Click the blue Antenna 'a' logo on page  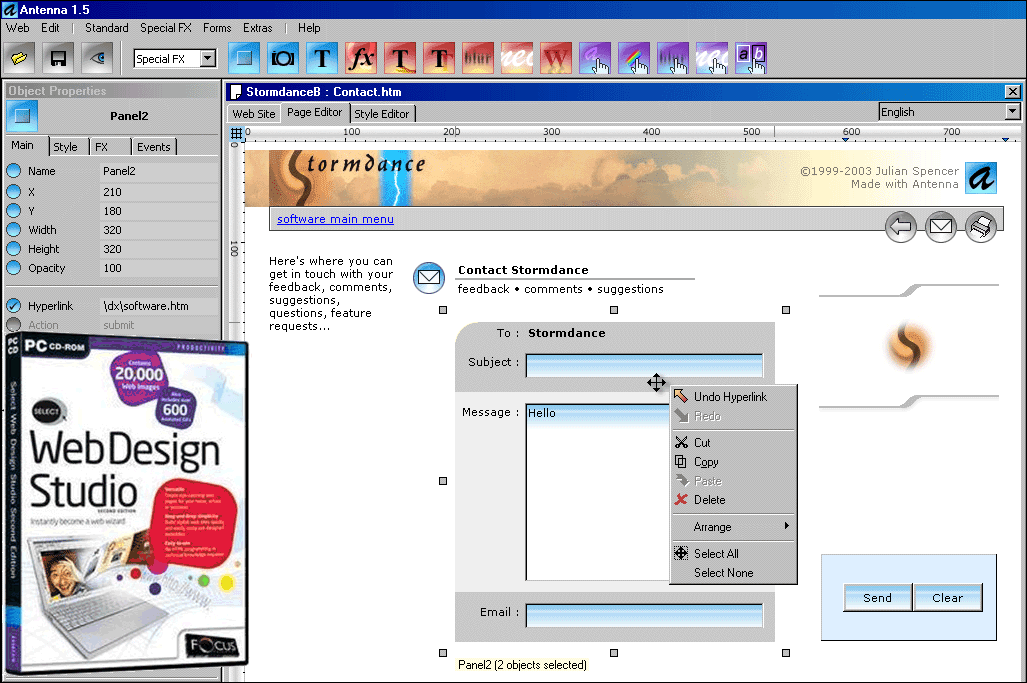tap(981, 177)
